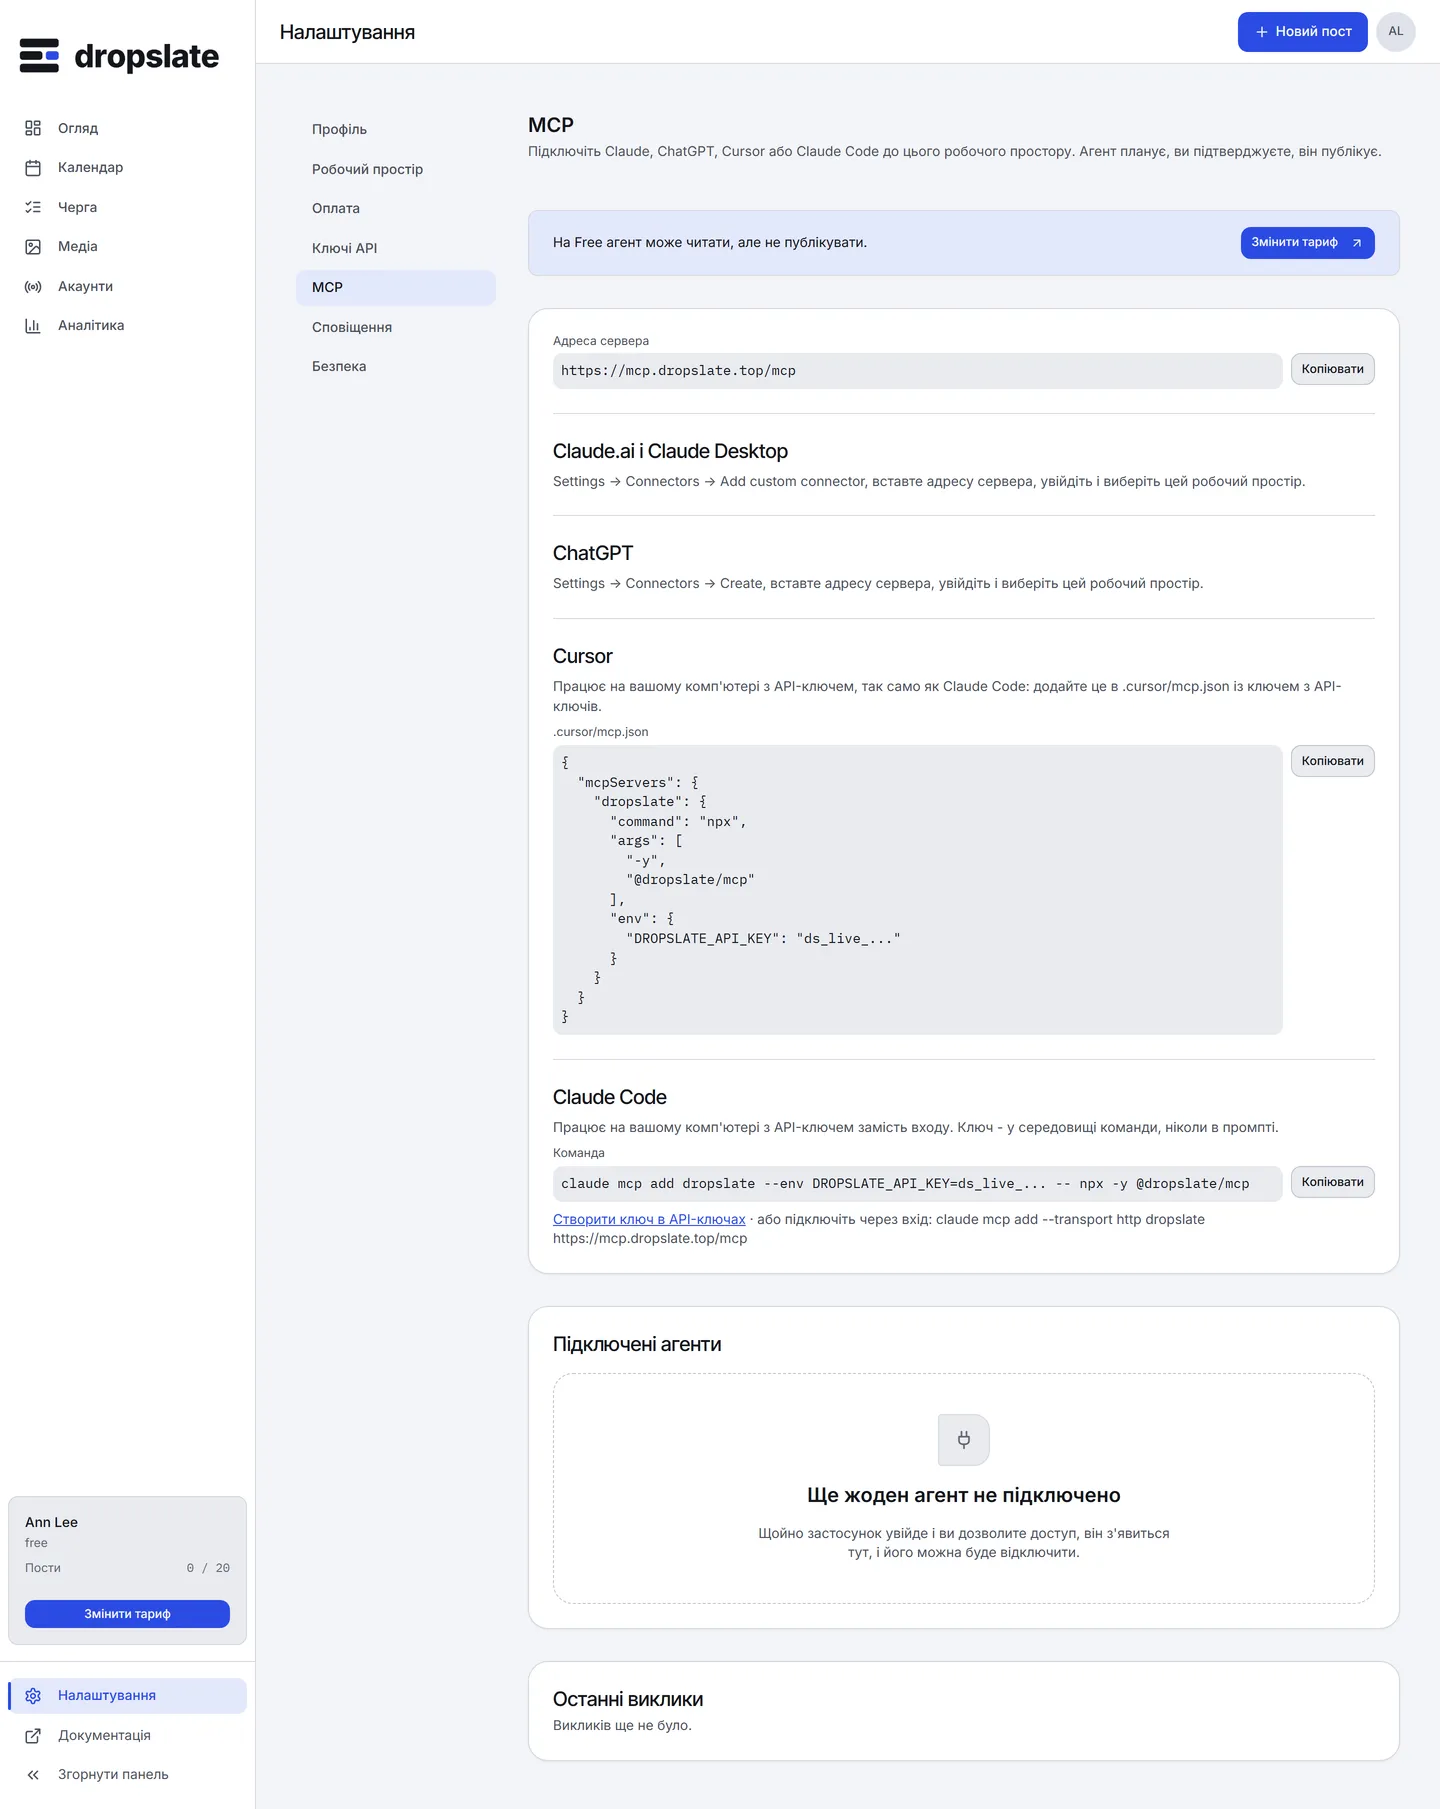The height and width of the screenshot is (1809, 1440).
Task: Click the Підключені агенти heading
Action: tap(637, 1344)
